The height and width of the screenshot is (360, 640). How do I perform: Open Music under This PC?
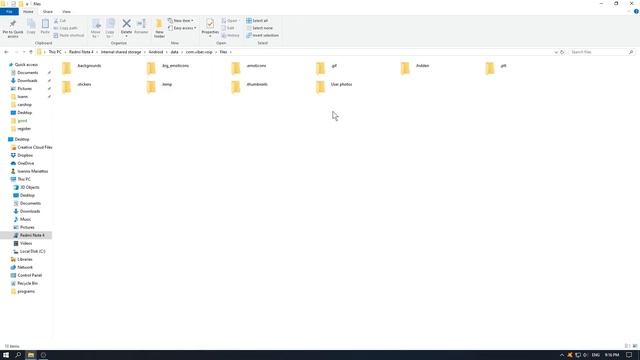(x=22, y=219)
